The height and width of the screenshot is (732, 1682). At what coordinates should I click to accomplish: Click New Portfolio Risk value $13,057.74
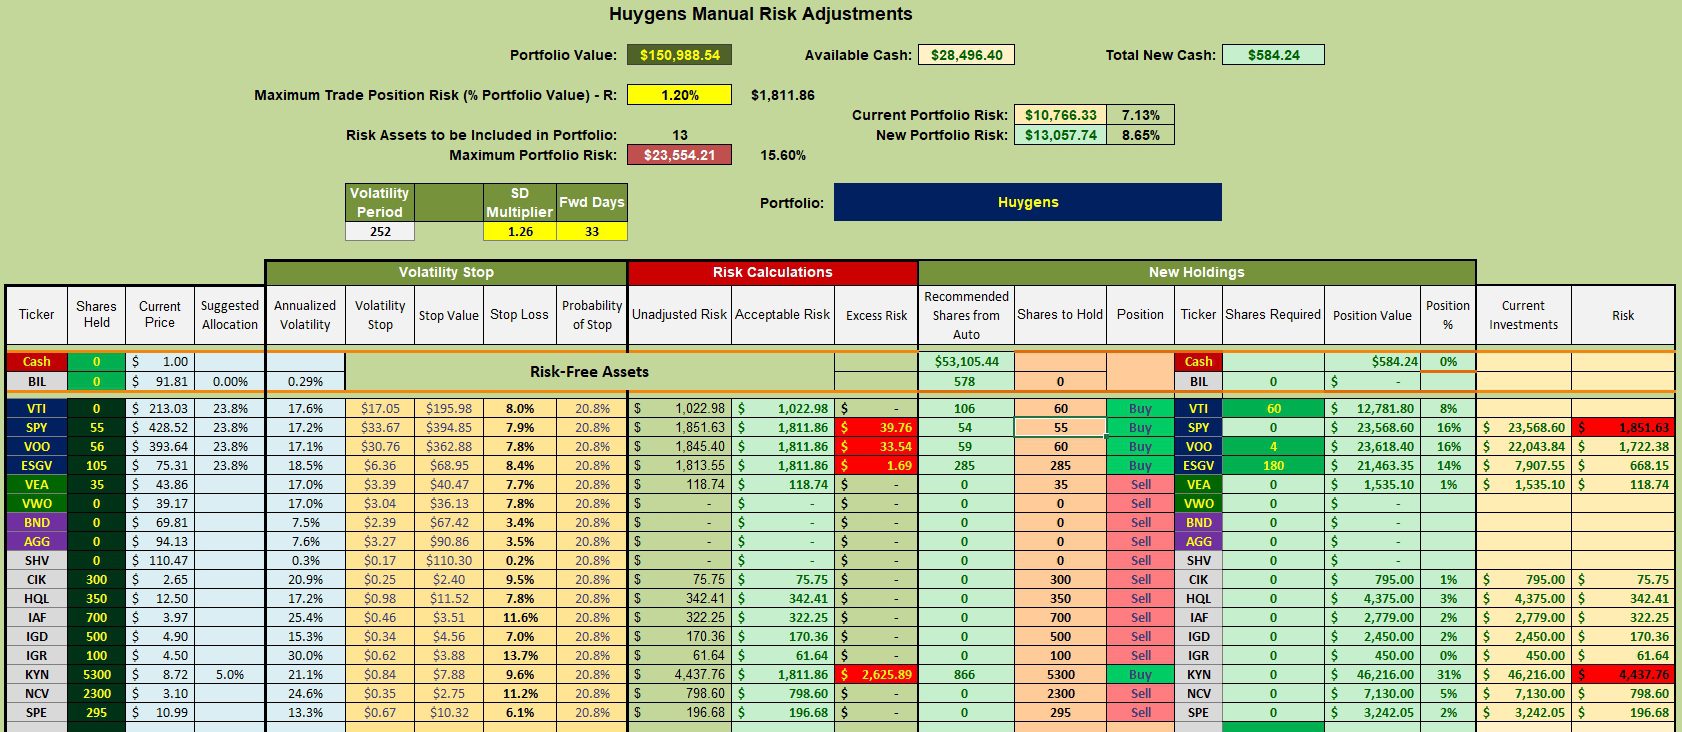click(1060, 135)
